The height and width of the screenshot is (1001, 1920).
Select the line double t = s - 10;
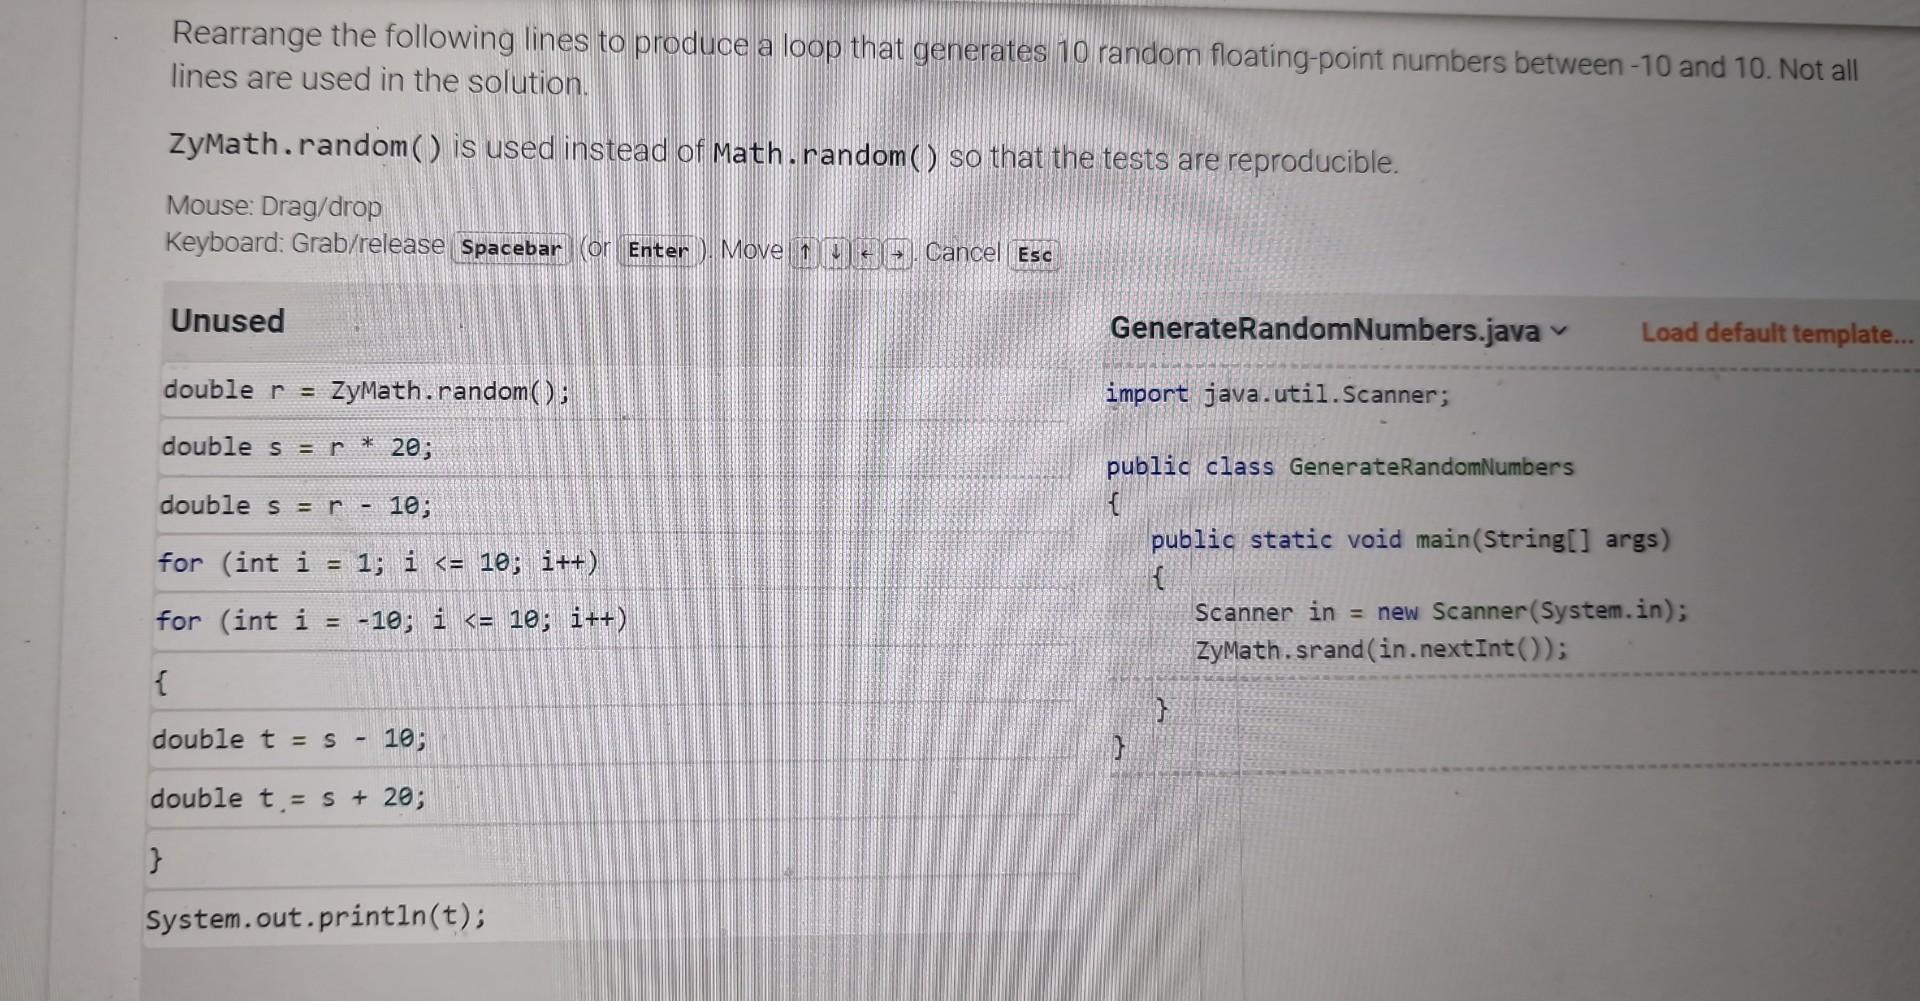pyautogui.click(x=288, y=739)
